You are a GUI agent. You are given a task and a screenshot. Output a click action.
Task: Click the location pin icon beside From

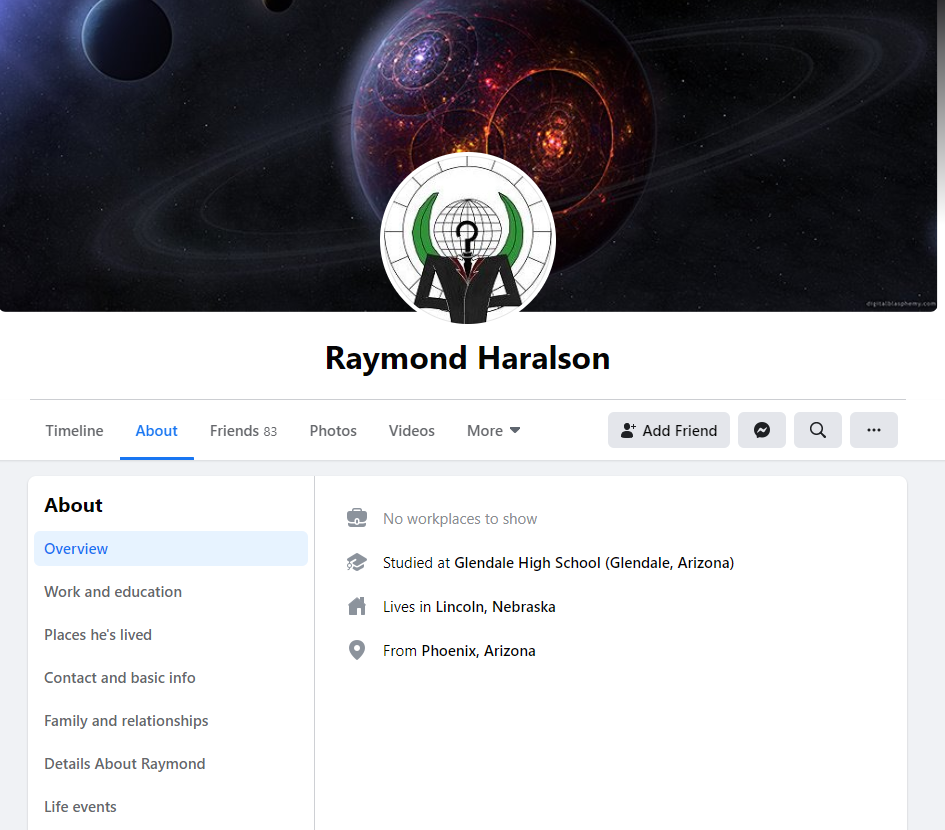(357, 650)
